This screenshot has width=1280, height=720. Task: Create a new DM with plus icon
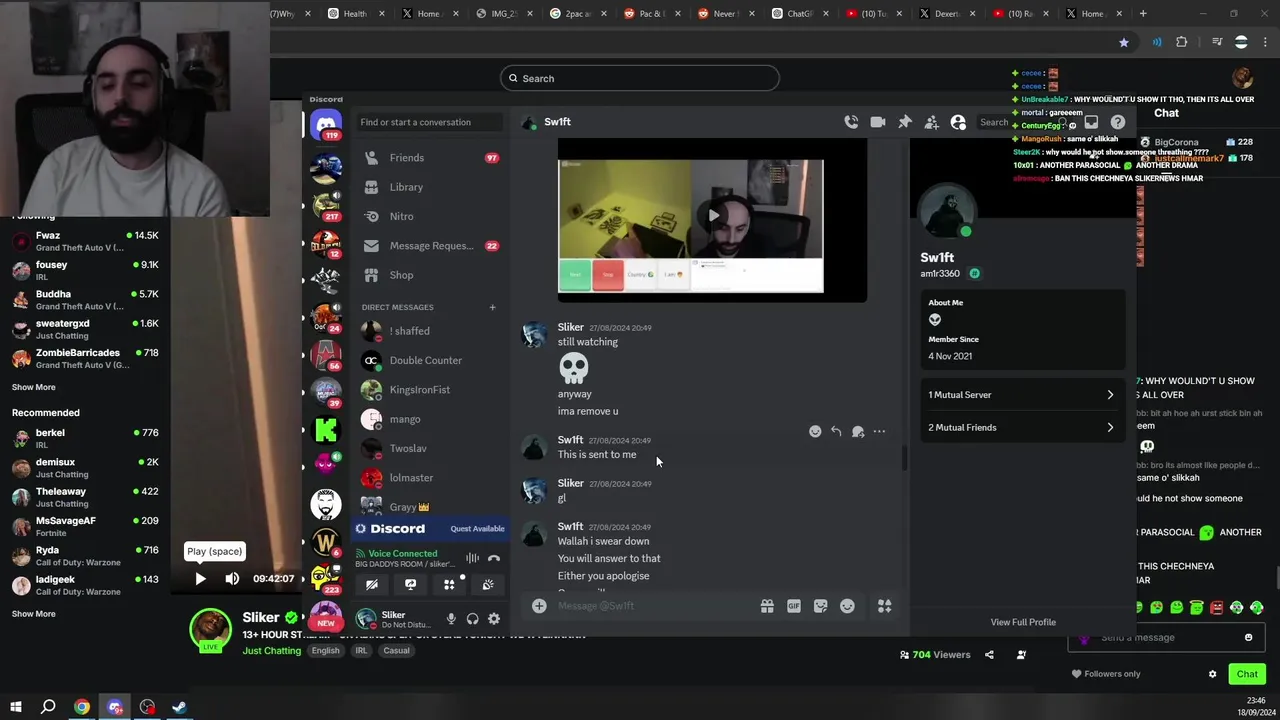[492, 307]
